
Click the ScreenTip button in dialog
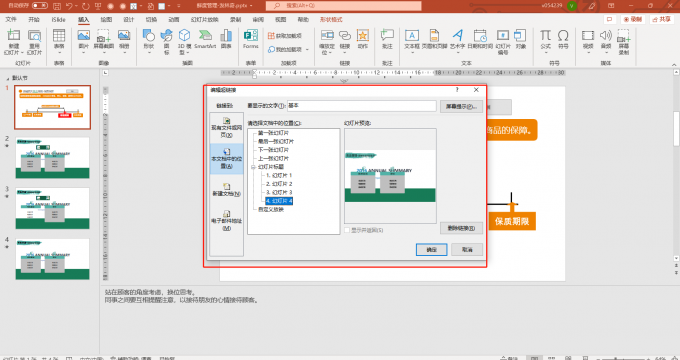pos(461,106)
